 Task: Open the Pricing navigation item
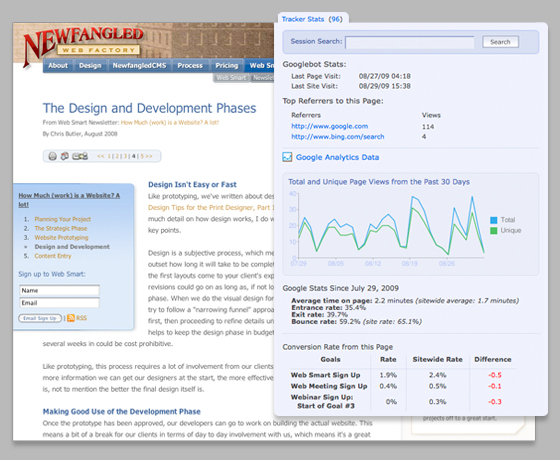pos(226,65)
